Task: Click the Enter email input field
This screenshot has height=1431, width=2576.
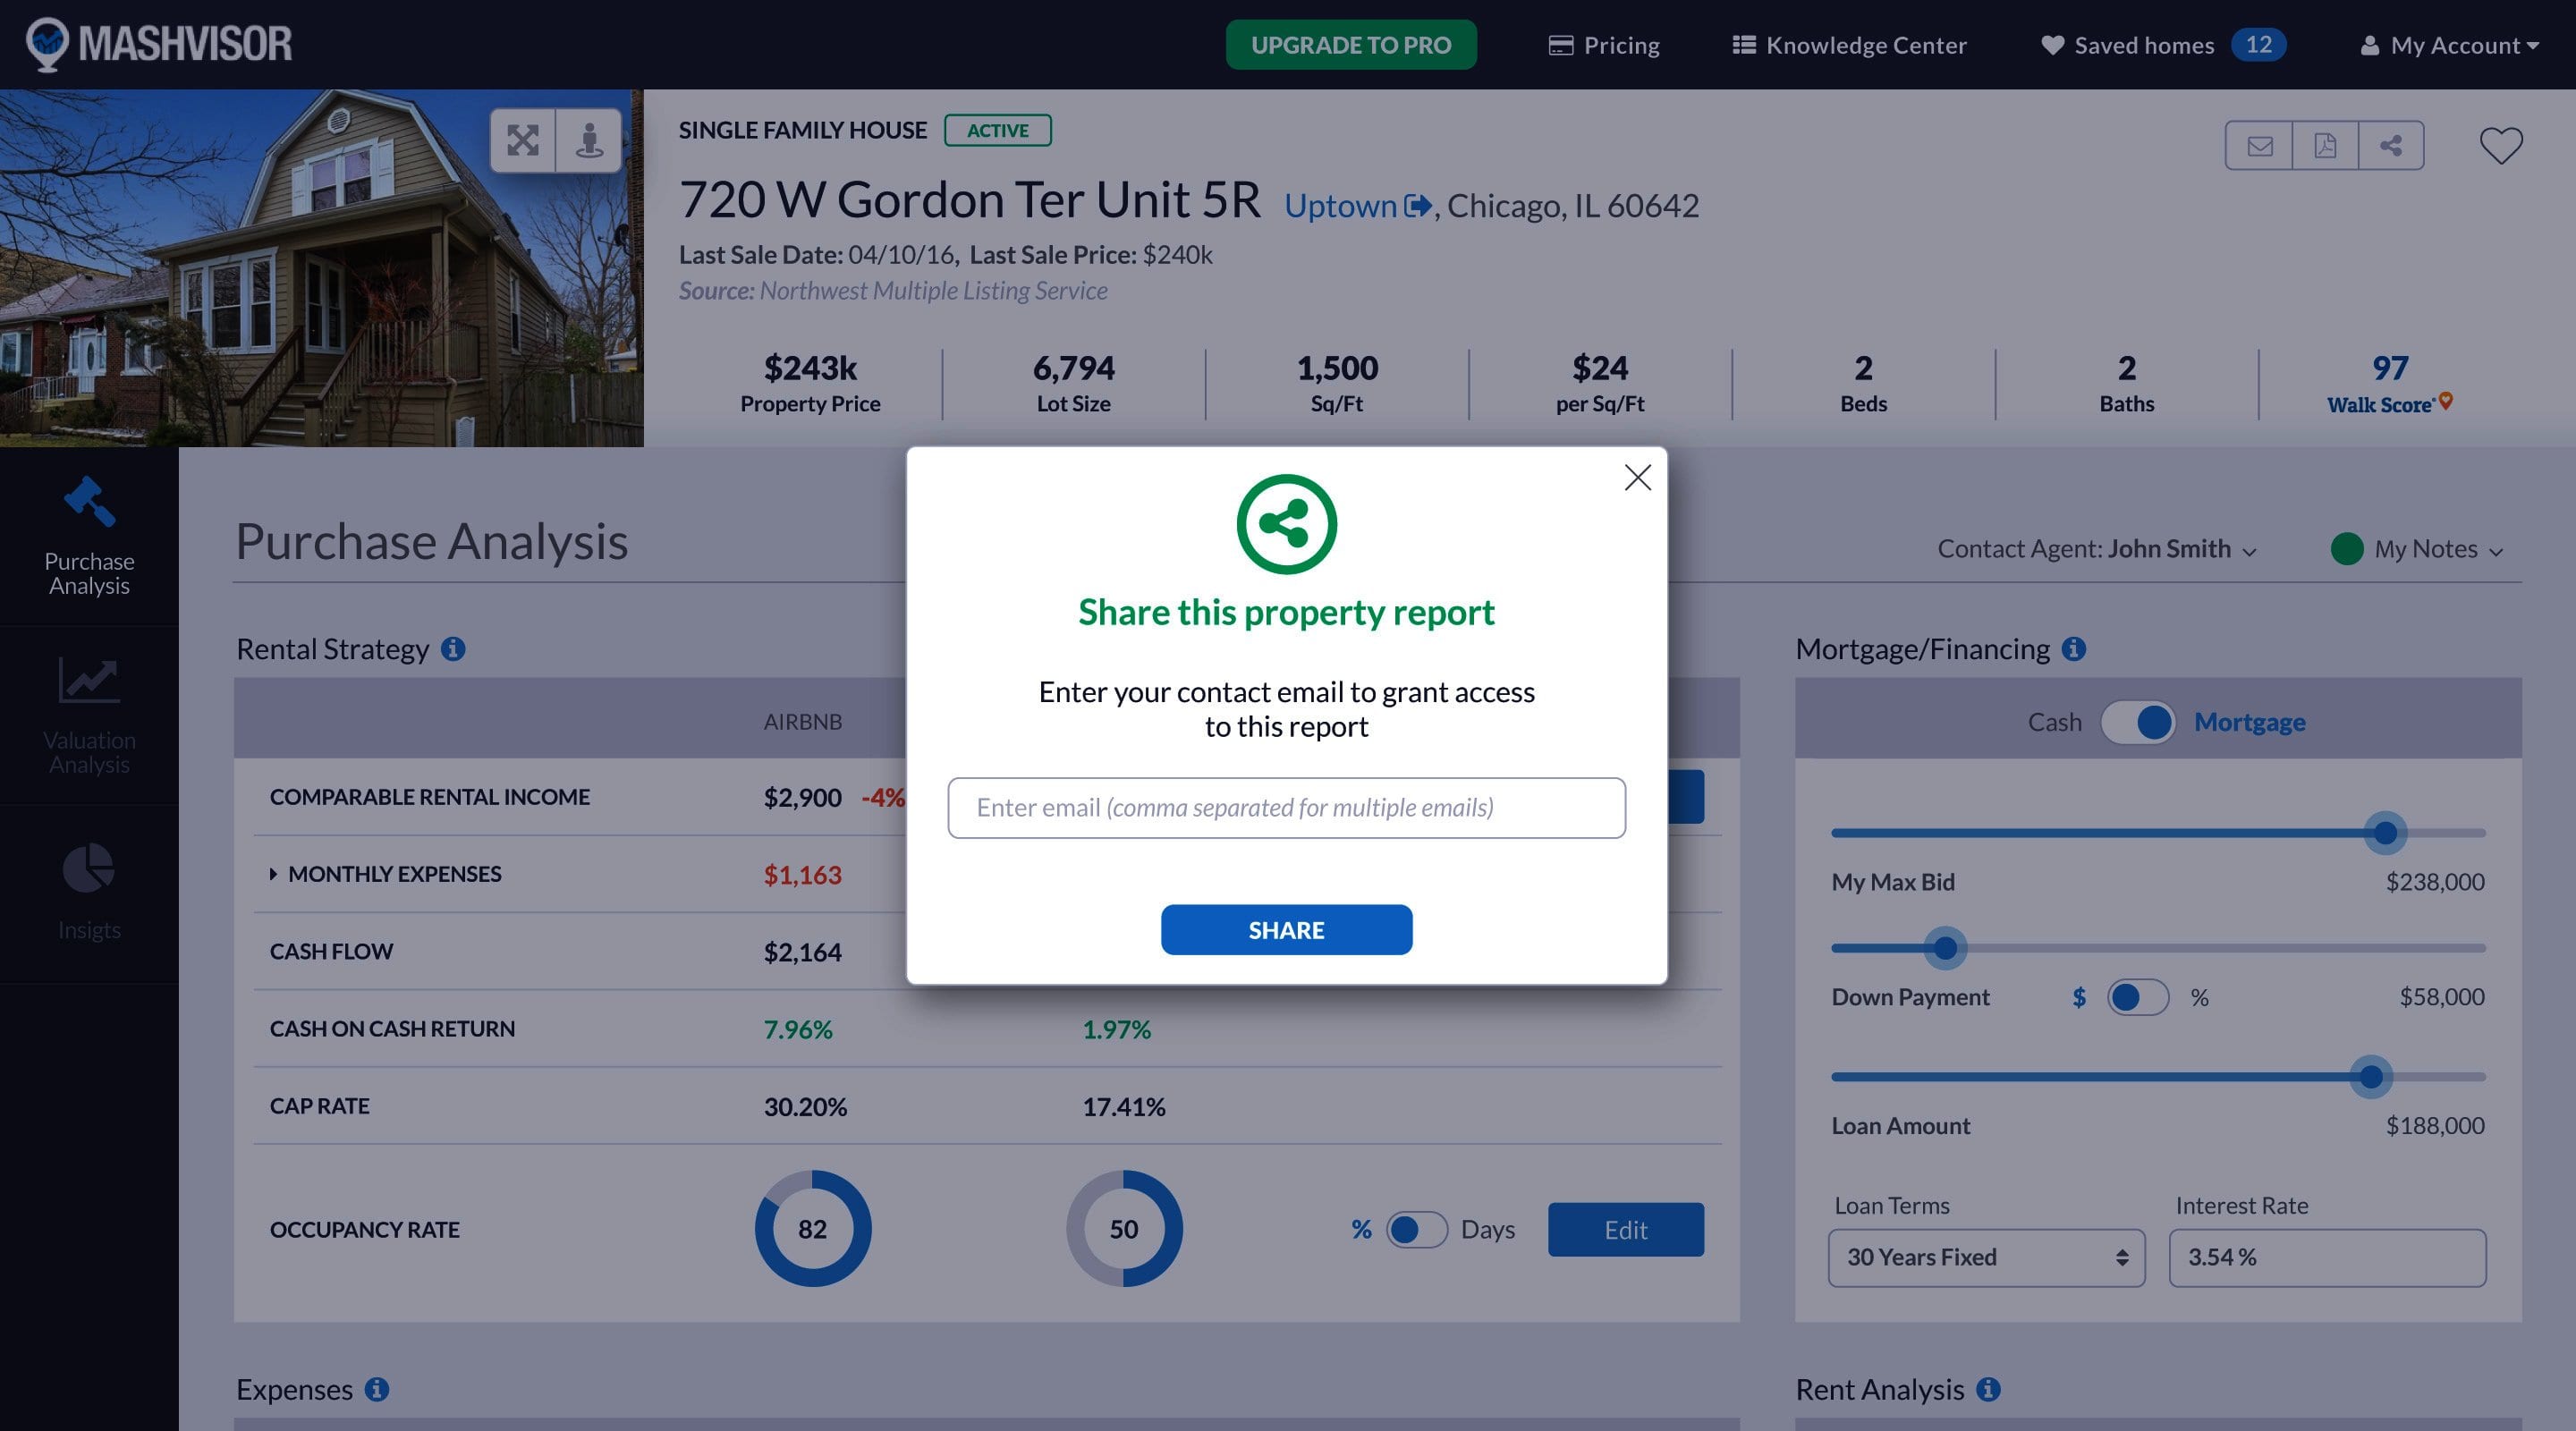Action: coord(1286,808)
